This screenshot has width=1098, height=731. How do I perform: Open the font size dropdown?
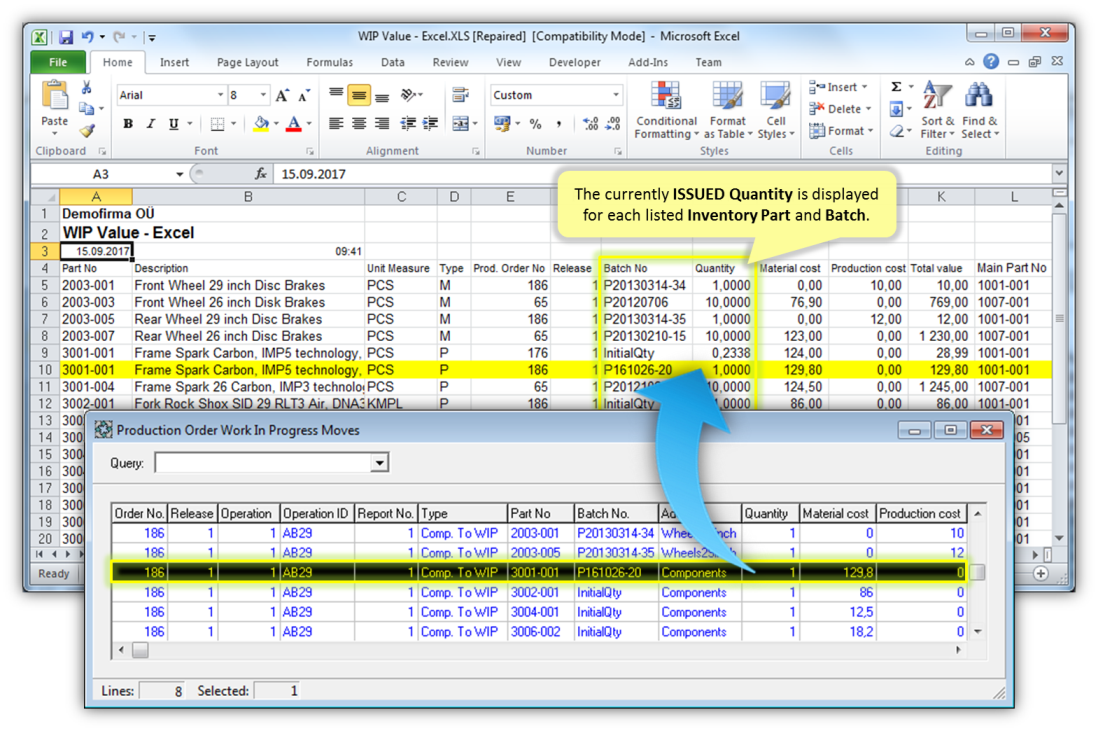263,95
